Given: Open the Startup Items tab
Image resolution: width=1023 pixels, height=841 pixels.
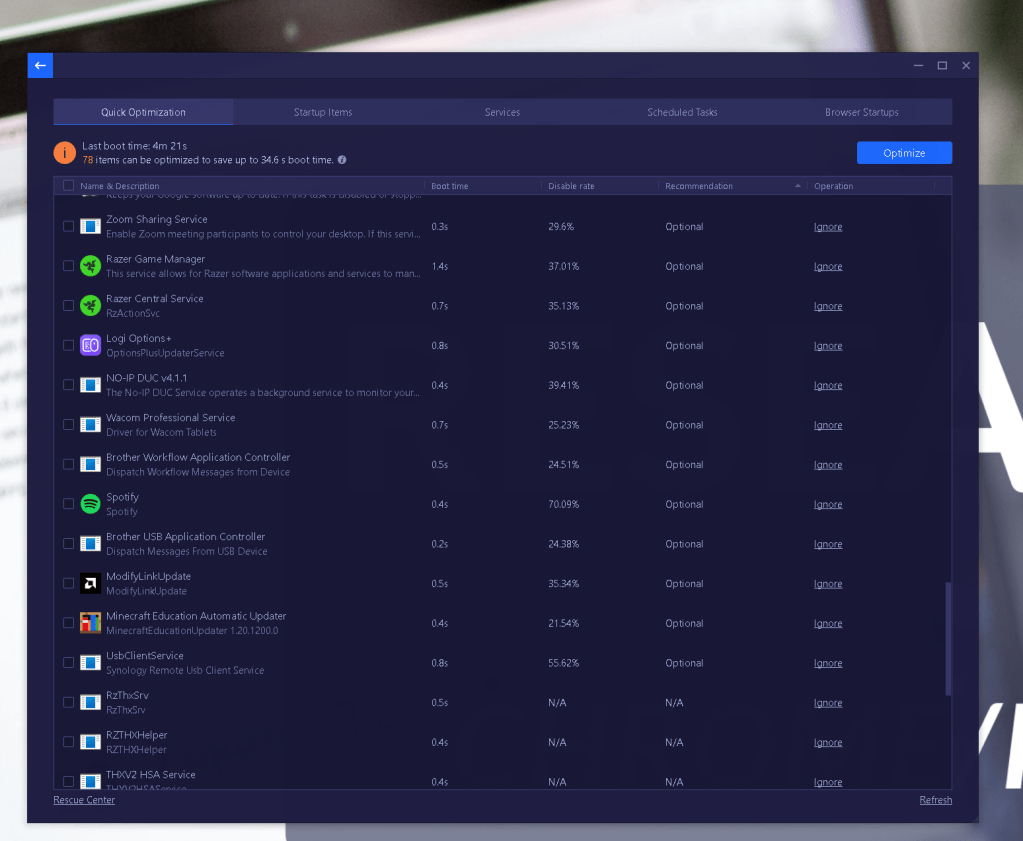Looking at the screenshot, I should [x=323, y=112].
